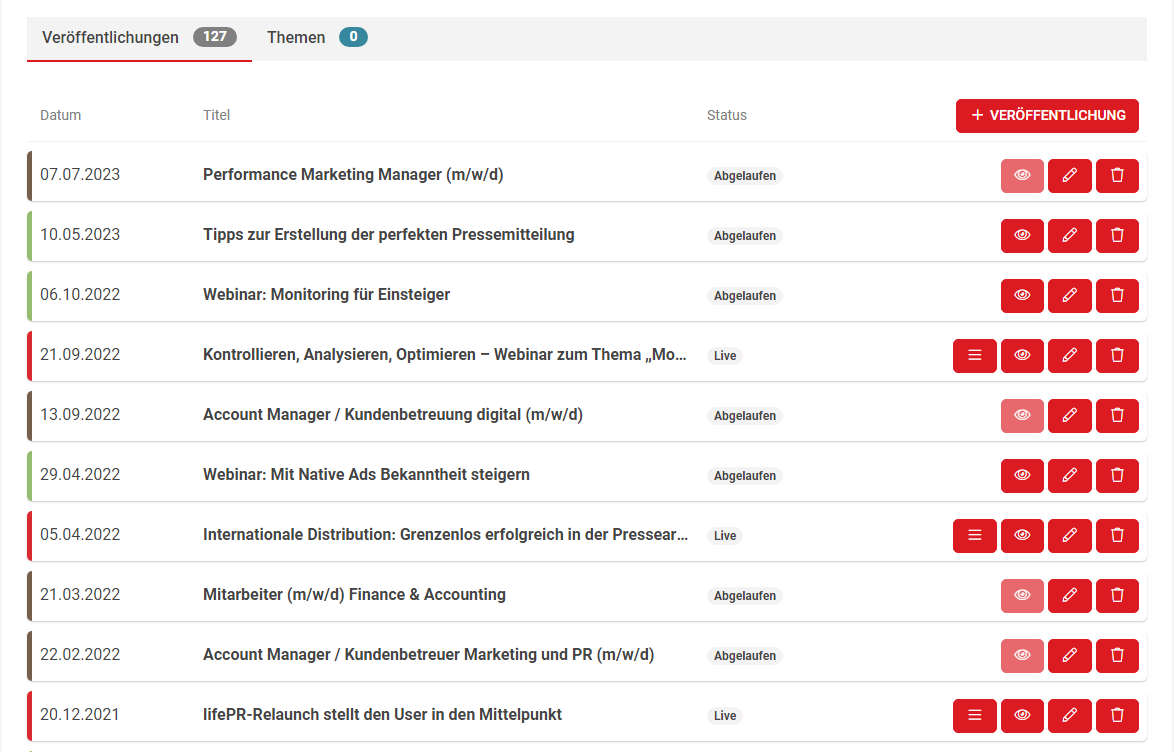Click the + Veröffentlichung button
The width and height of the screenshot is (1174, 752).
[1047, 115]
